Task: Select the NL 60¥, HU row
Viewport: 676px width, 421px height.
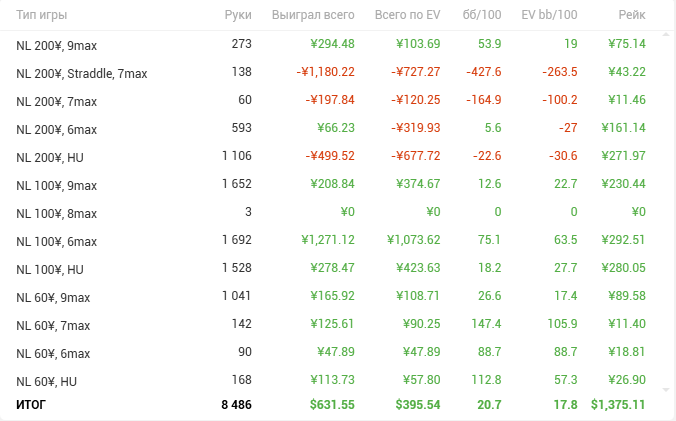Action: click(x=47, y=381)
